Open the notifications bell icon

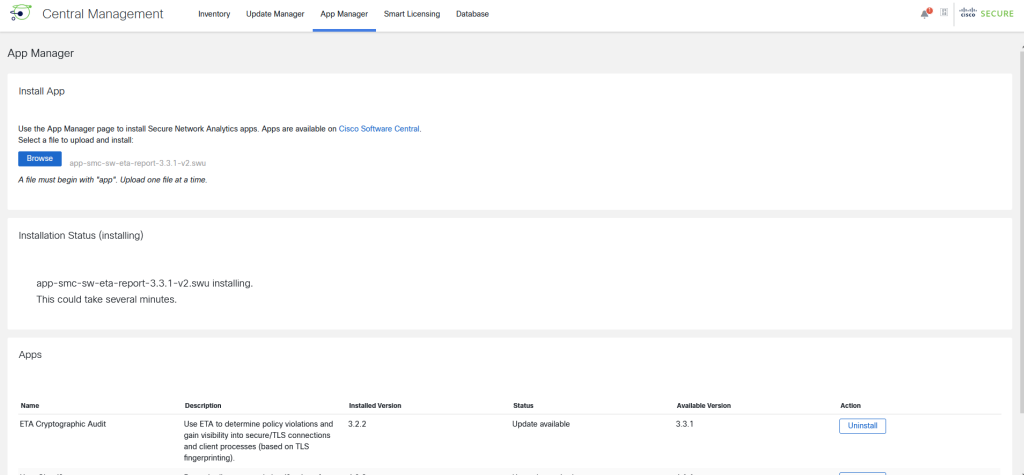point(925,13)
